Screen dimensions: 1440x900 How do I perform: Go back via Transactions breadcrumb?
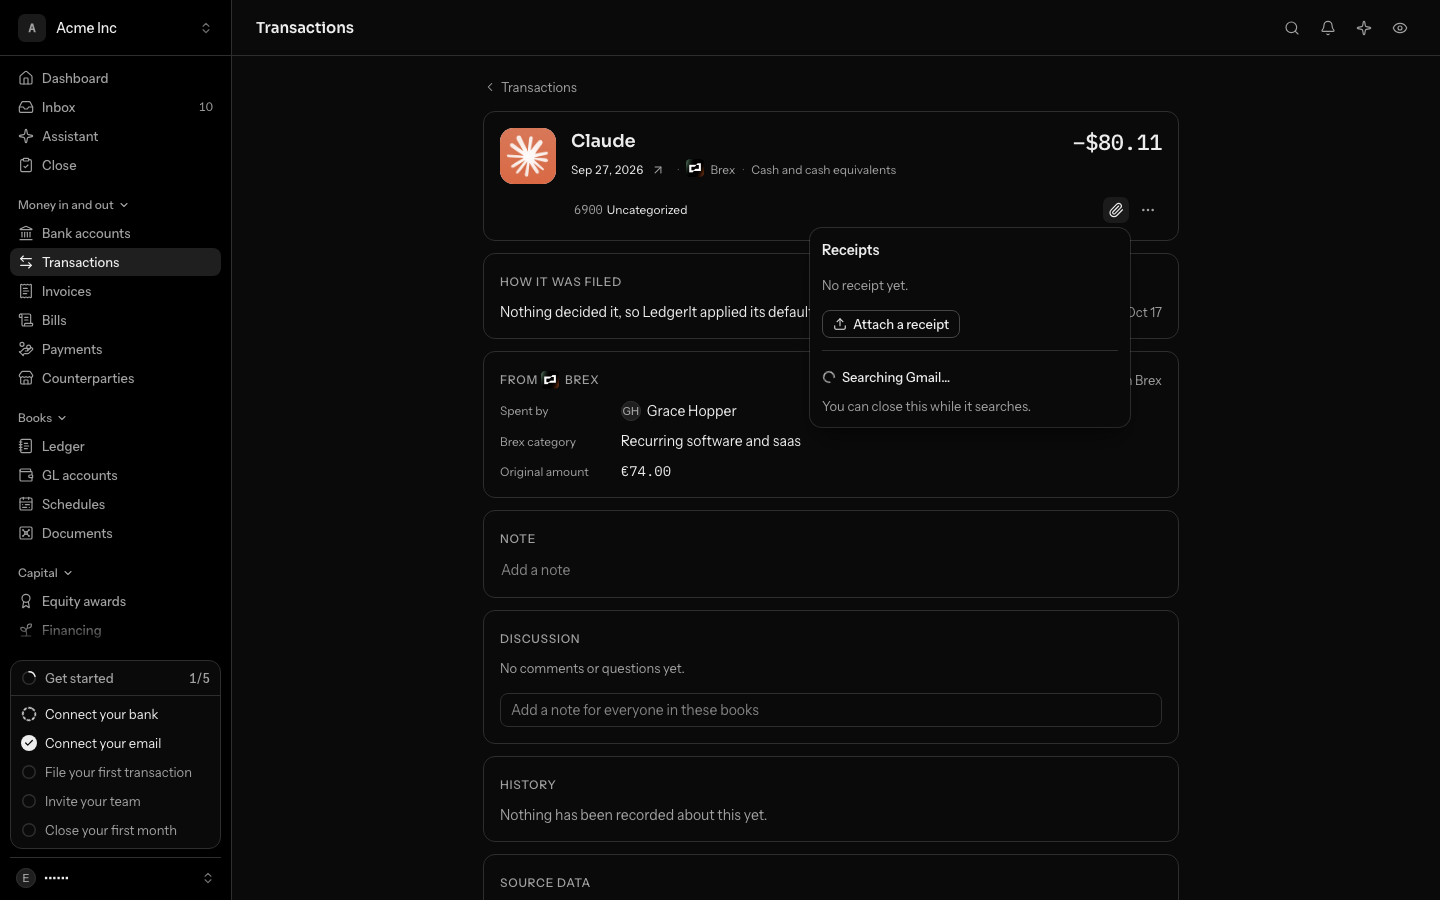(x=531, y=87)
